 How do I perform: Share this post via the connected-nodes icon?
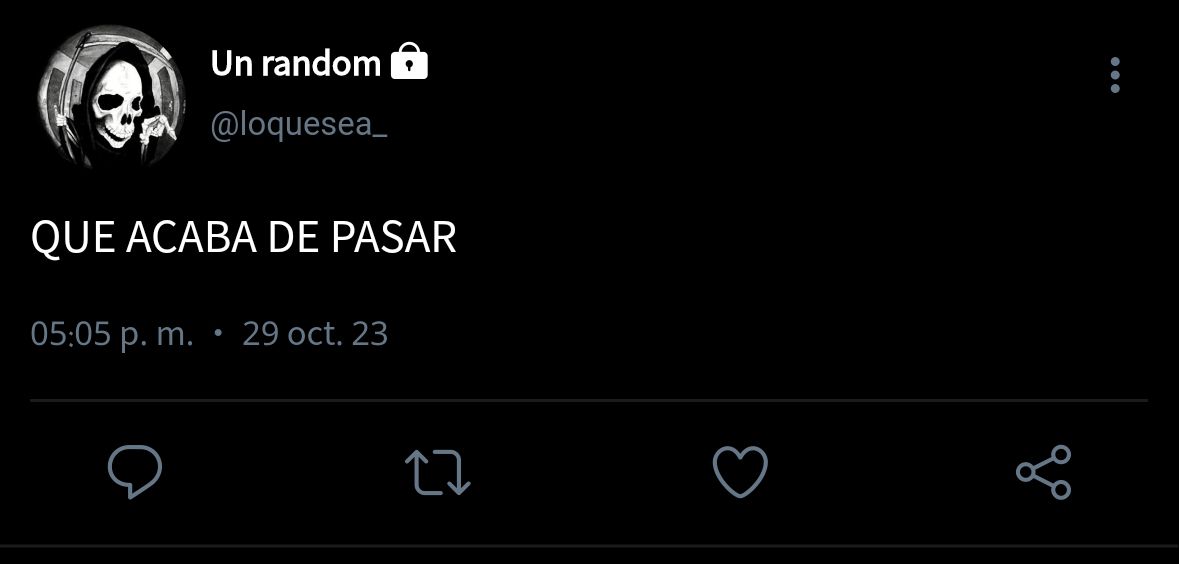pos(1044,472)
